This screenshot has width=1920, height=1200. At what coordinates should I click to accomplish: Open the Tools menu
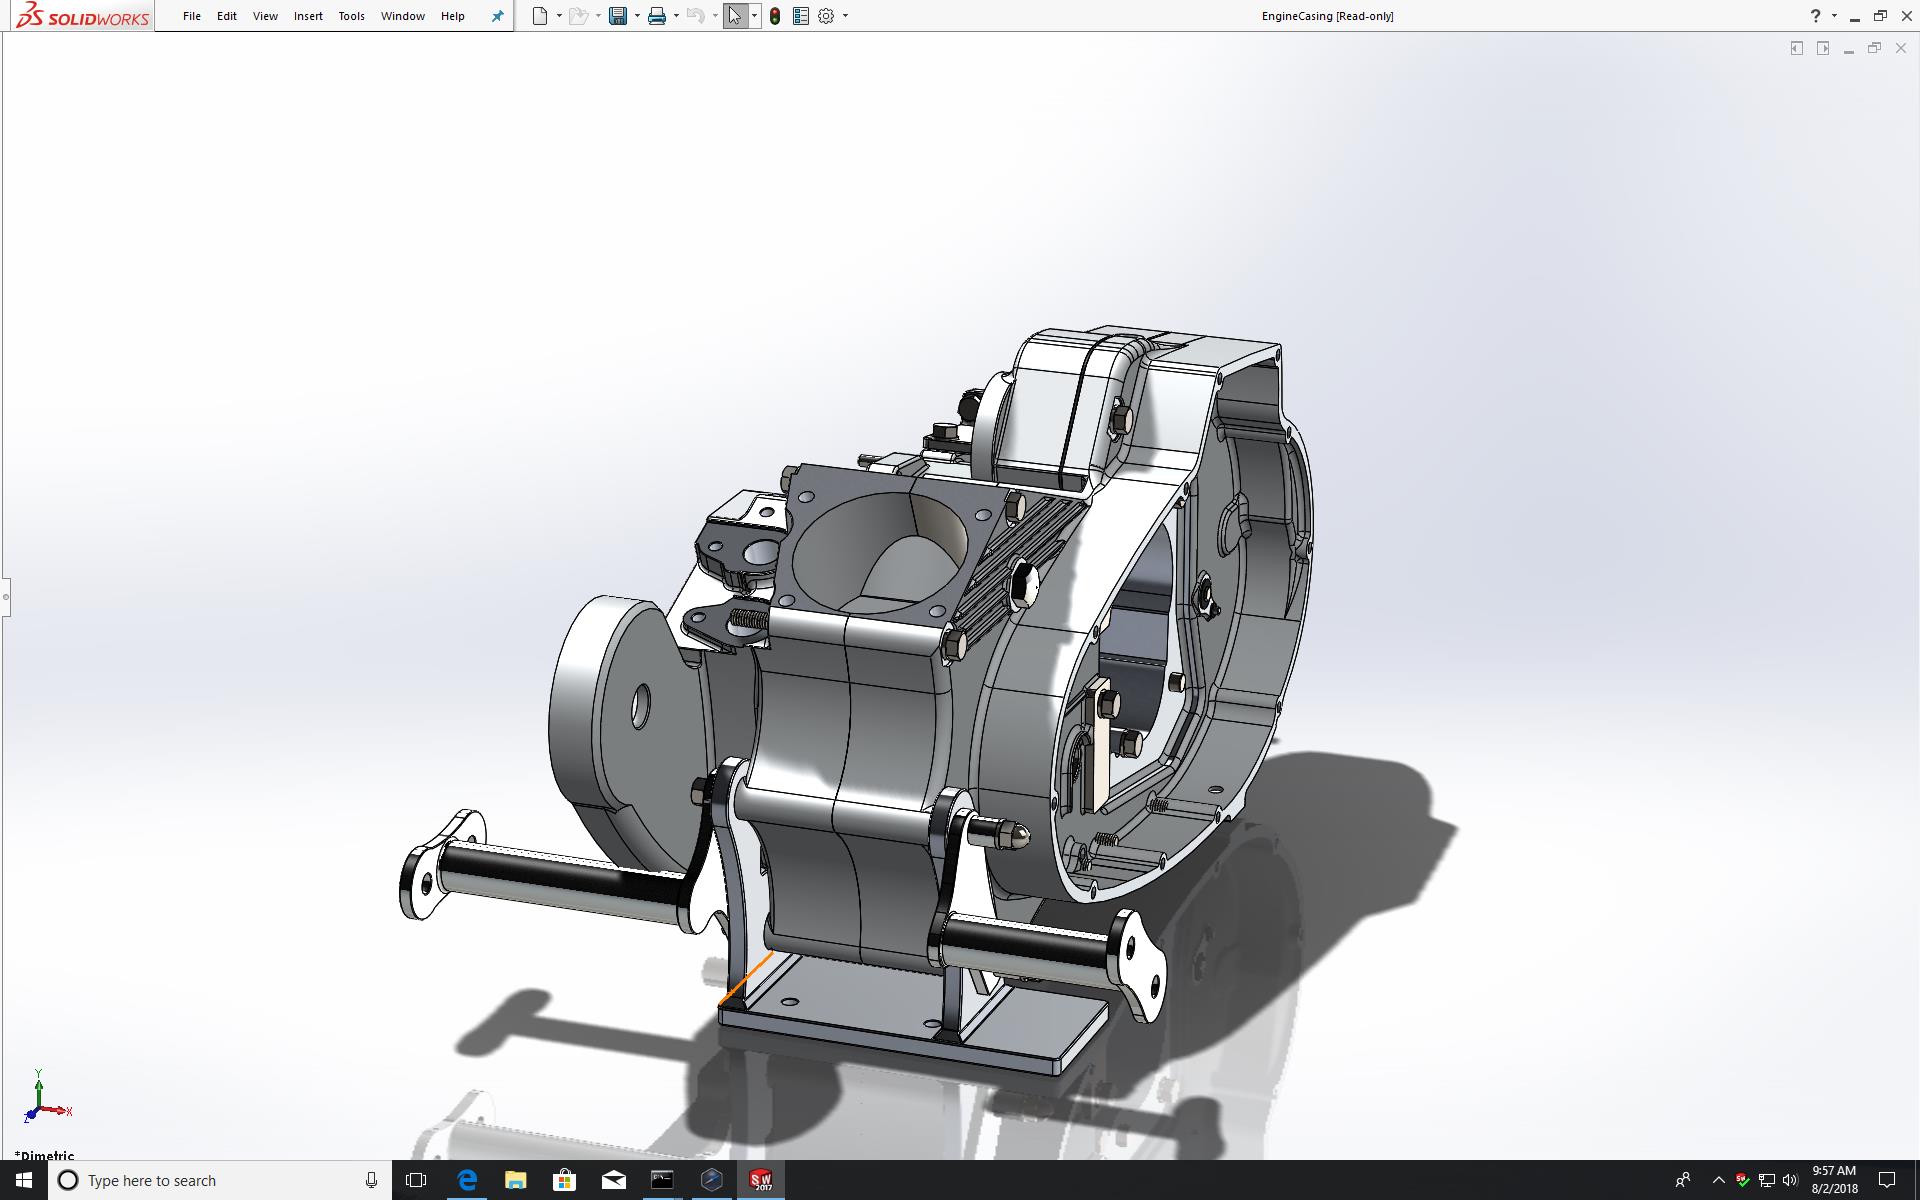[351, 16]
